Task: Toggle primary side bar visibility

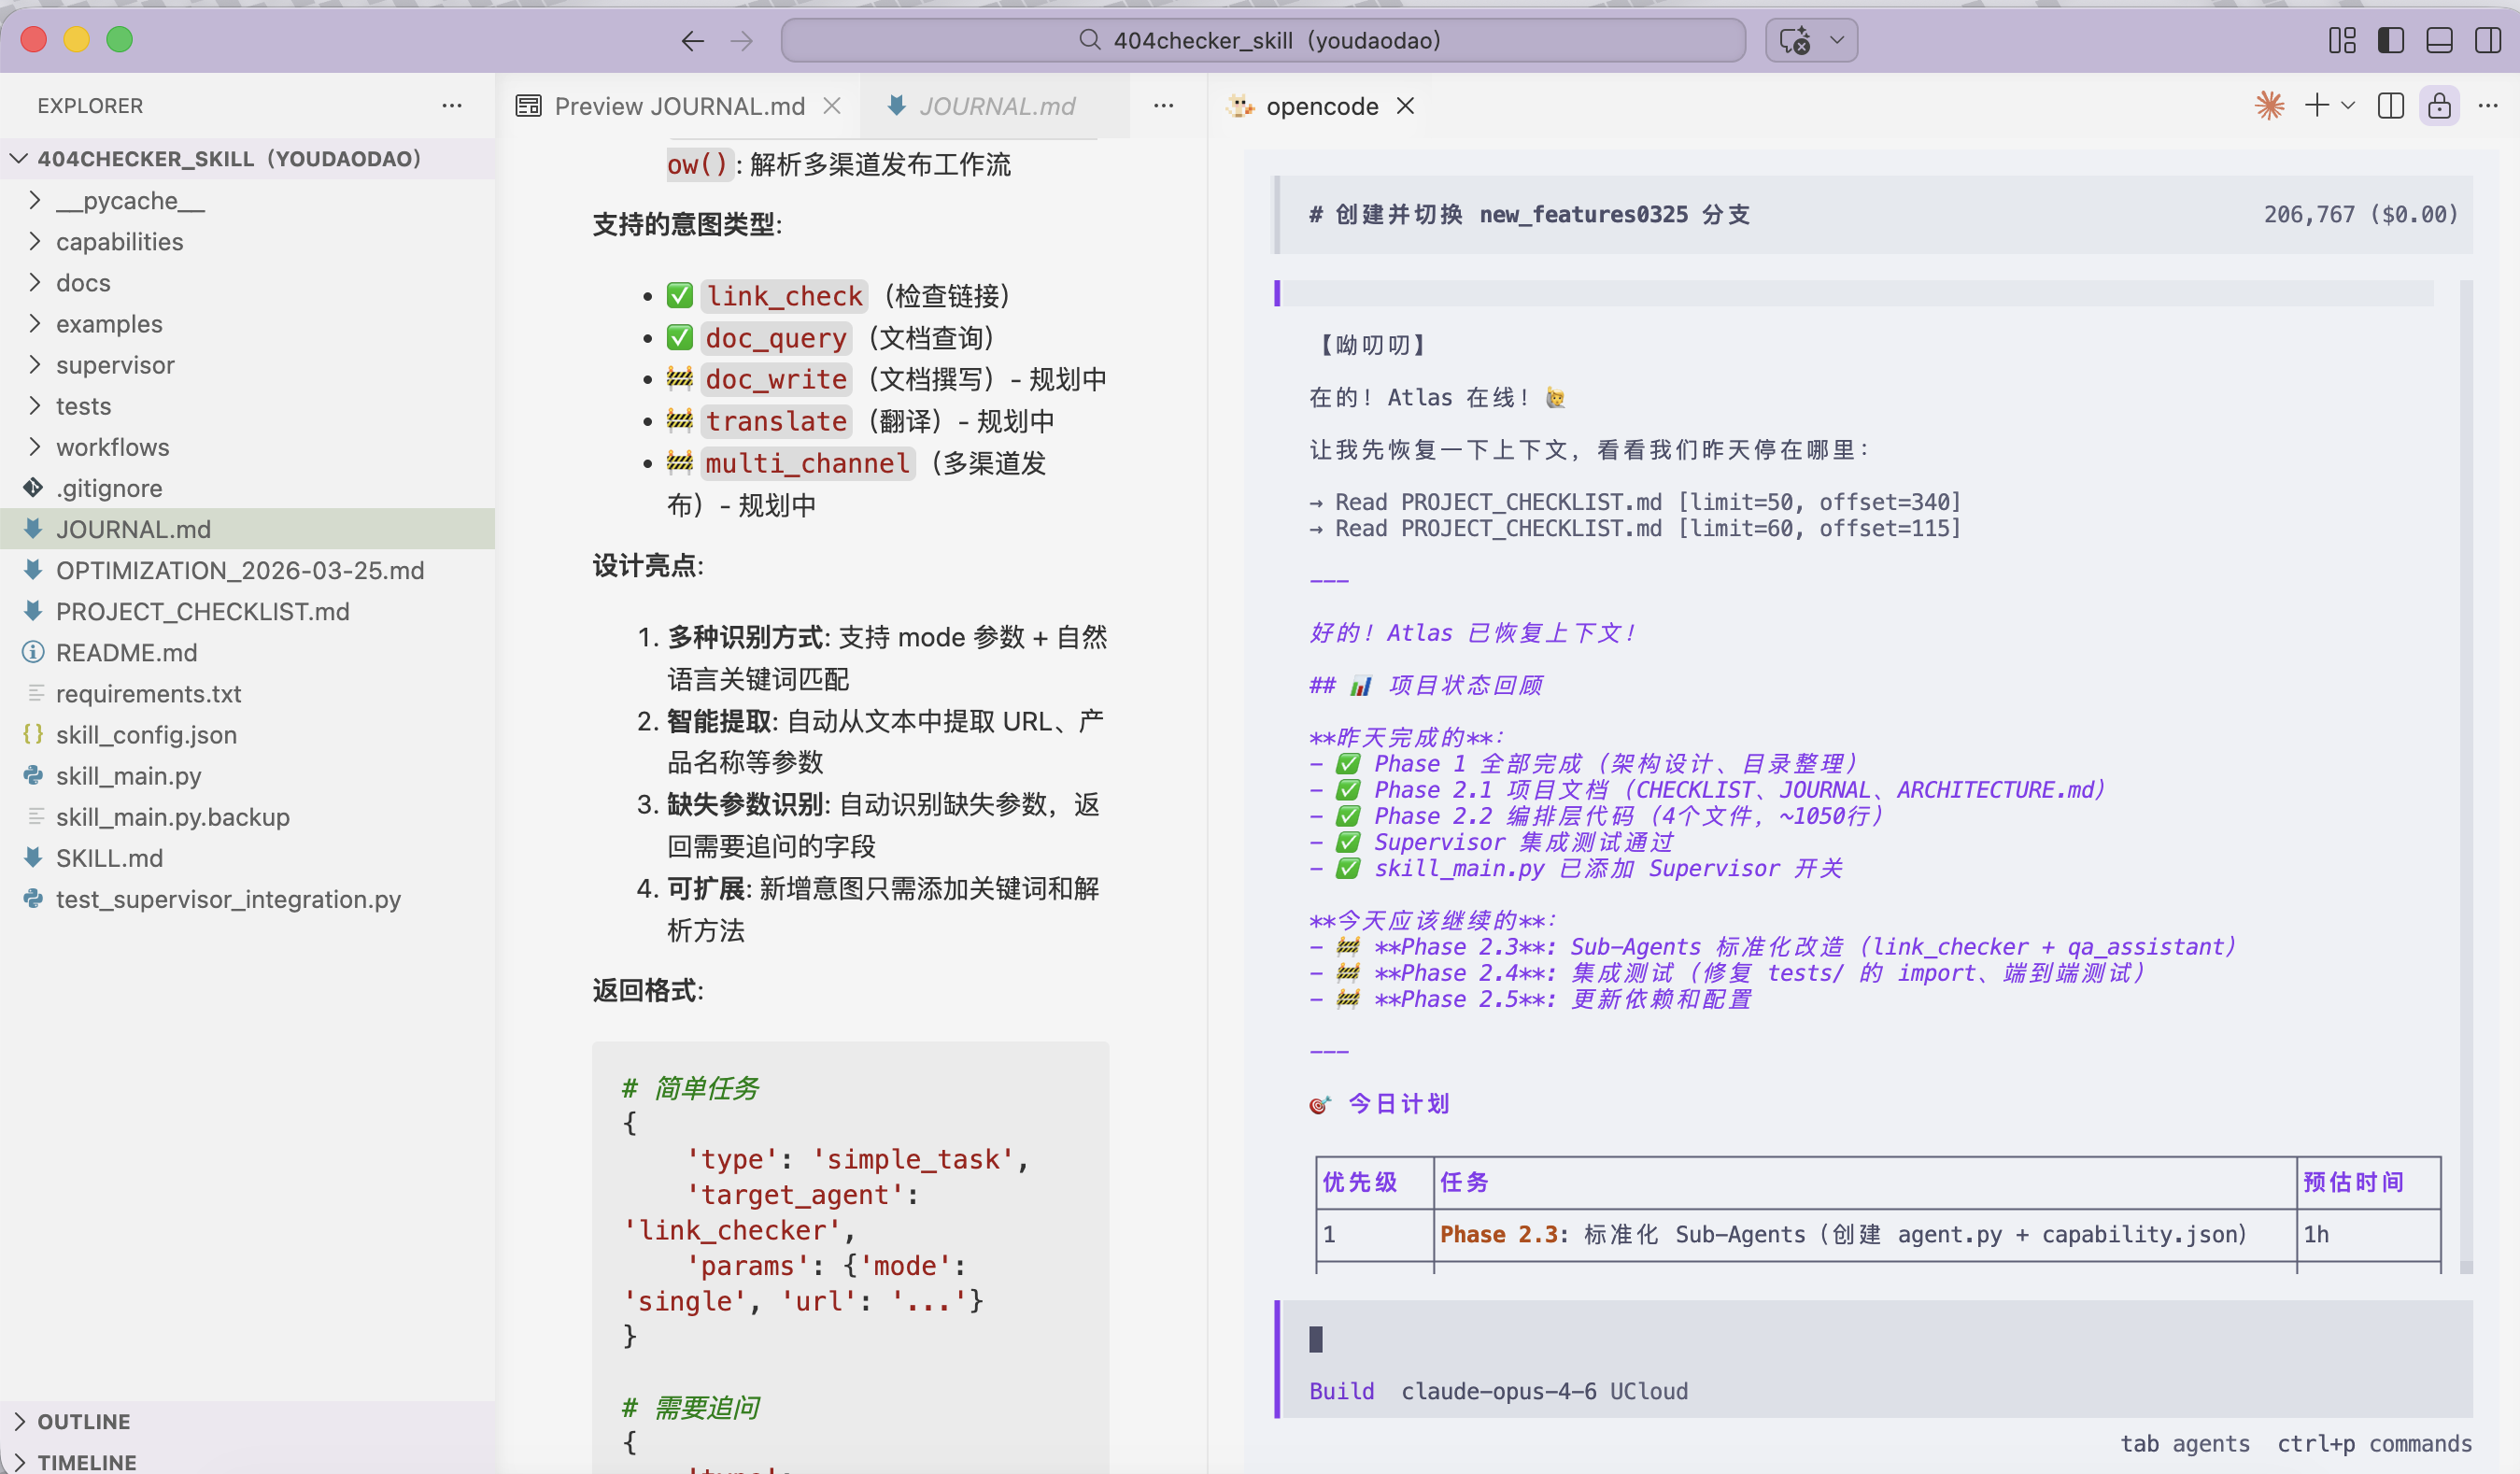Action: click(x=2391, y=40)
